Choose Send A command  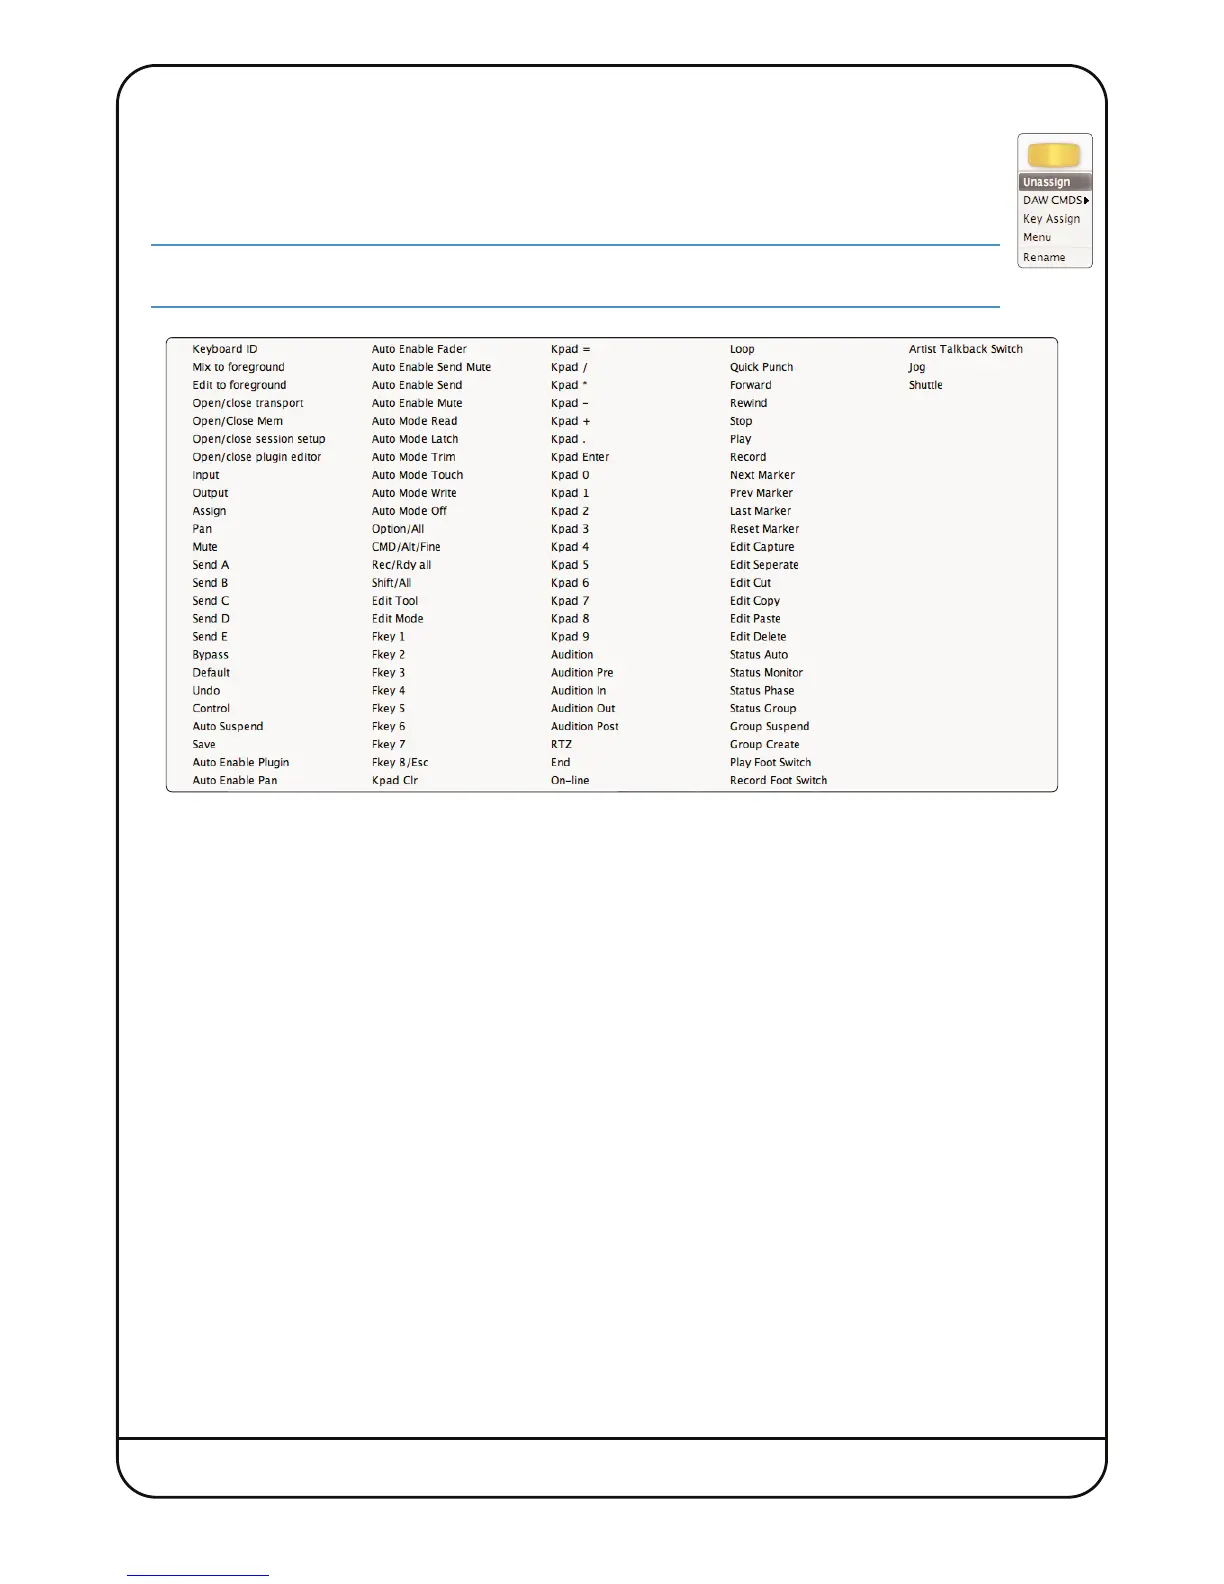pos(211,565)
